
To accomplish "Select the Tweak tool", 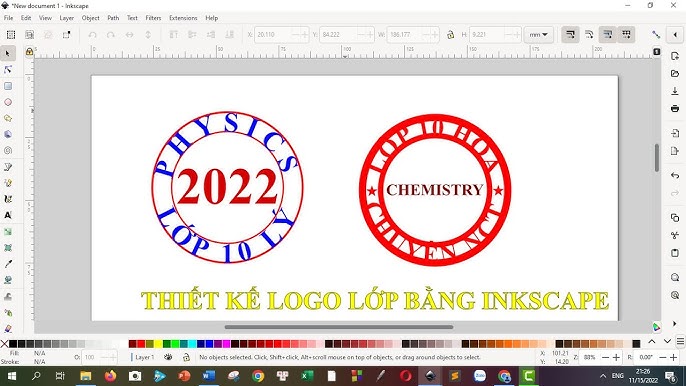I will (x=8, y=296).
